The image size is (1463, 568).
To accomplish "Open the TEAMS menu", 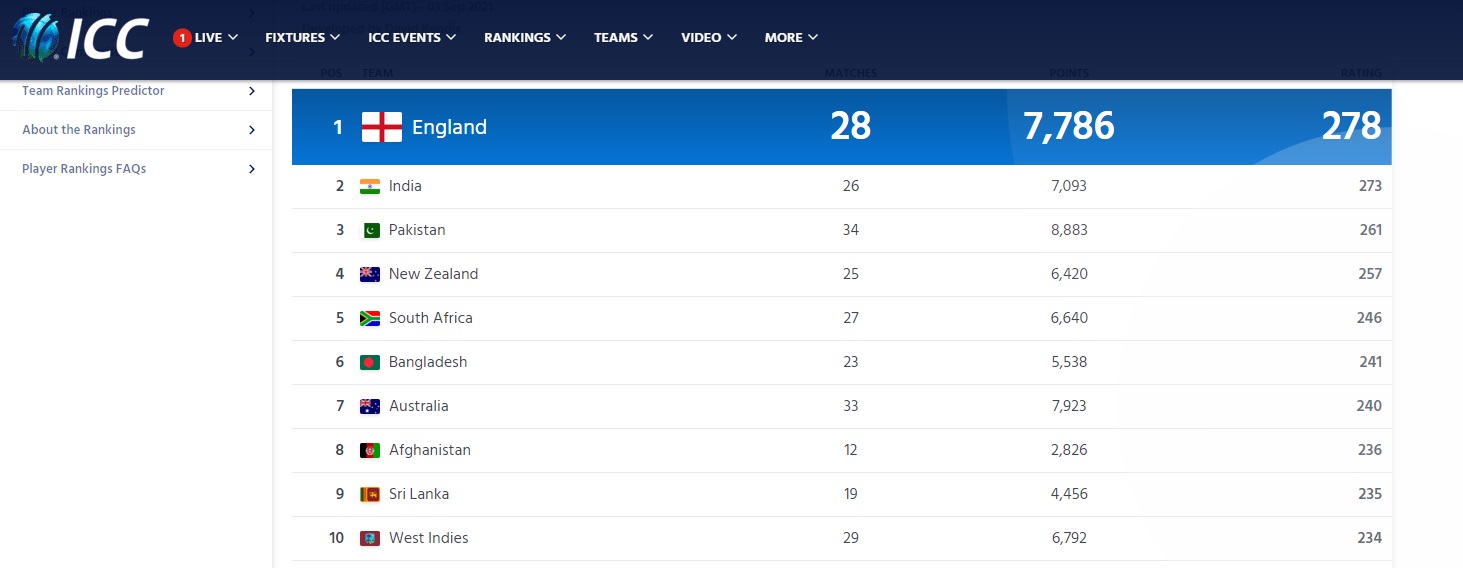I will click(x=623, y=38).
